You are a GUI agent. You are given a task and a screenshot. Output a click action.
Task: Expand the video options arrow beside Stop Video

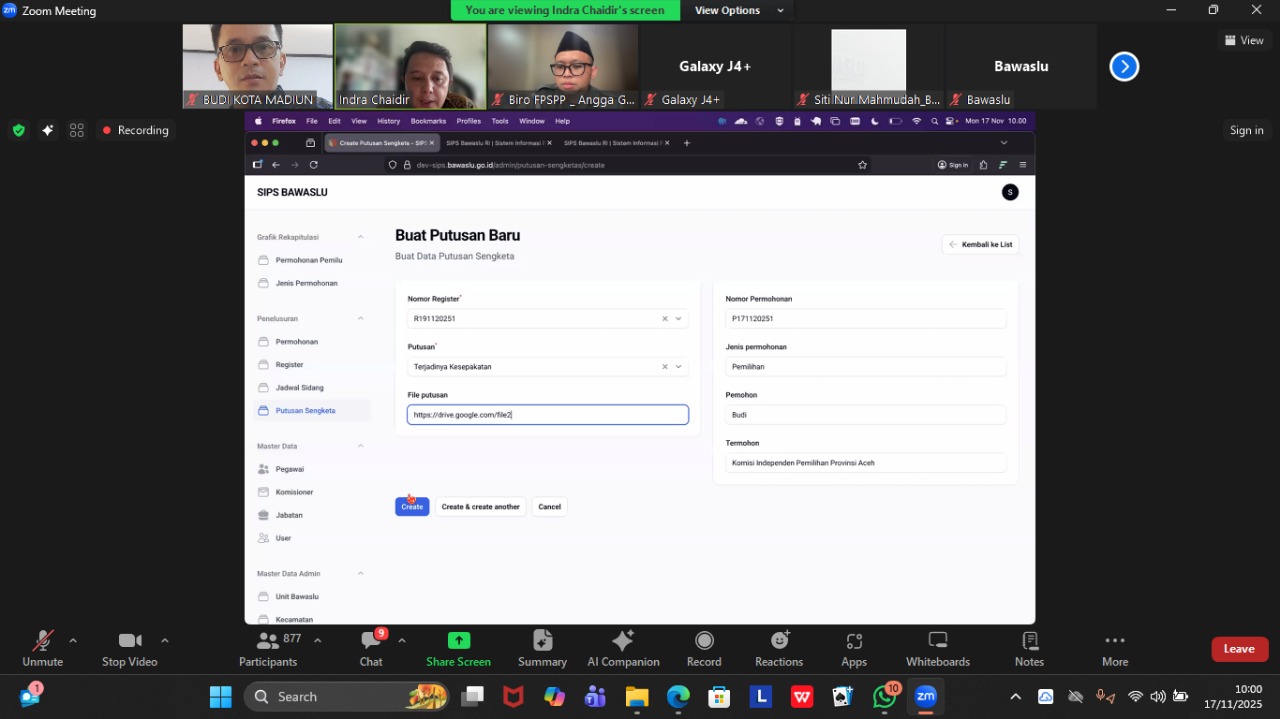pyautogui.click(x=165, y=640)
